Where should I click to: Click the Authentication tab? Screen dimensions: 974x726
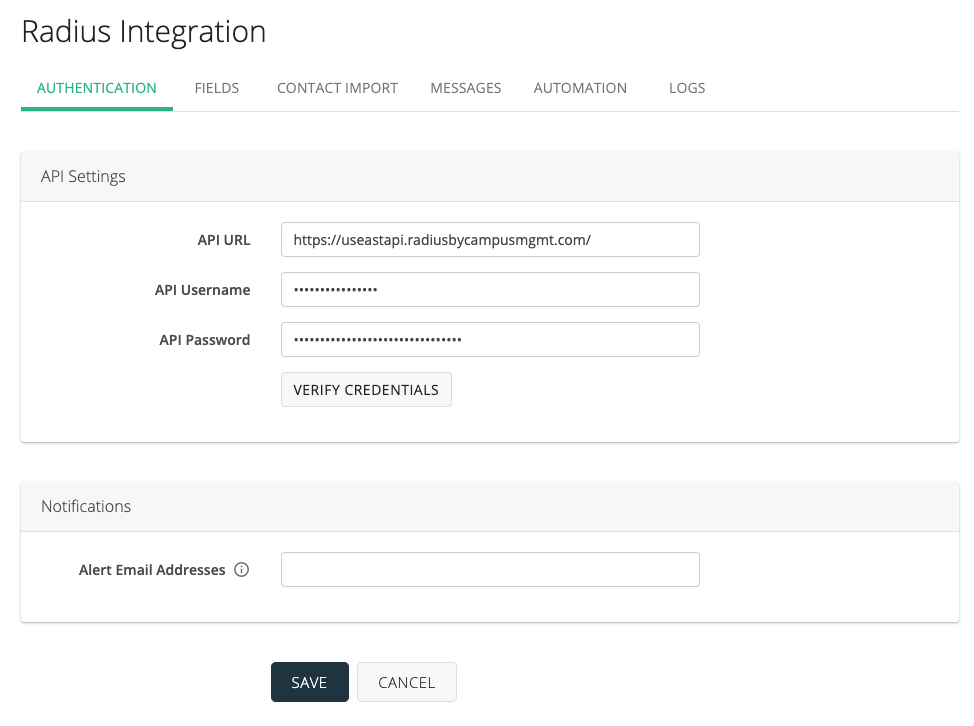click(x=97, y=88)
